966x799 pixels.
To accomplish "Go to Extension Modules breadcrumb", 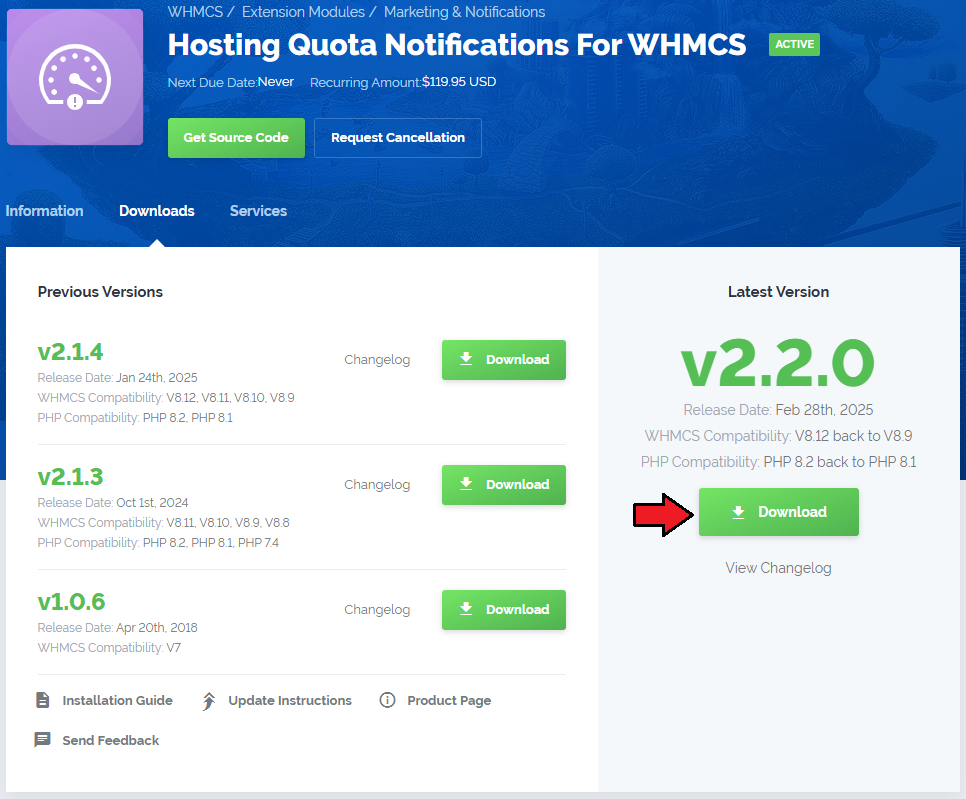I will pos(303,12).
